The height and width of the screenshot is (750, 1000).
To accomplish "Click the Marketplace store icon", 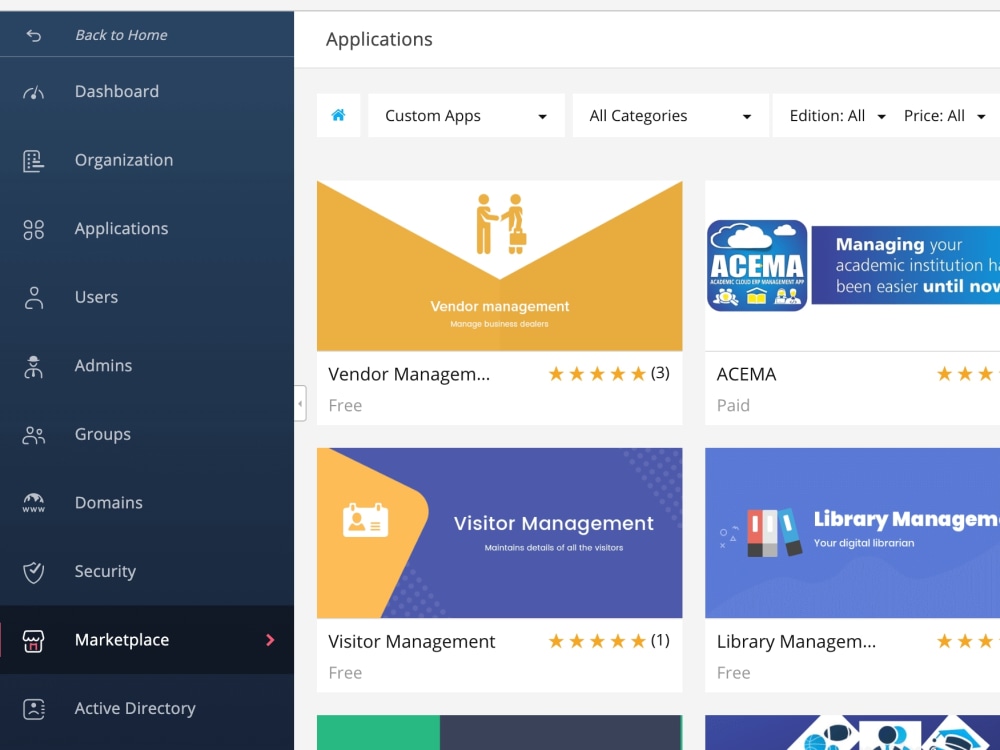I will pyautogui.click(x=34, y=641).
